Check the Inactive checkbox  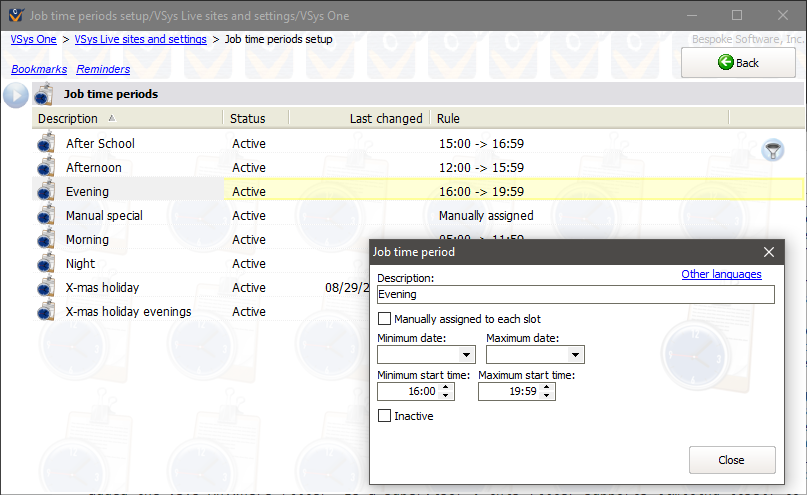click(385, 416)
